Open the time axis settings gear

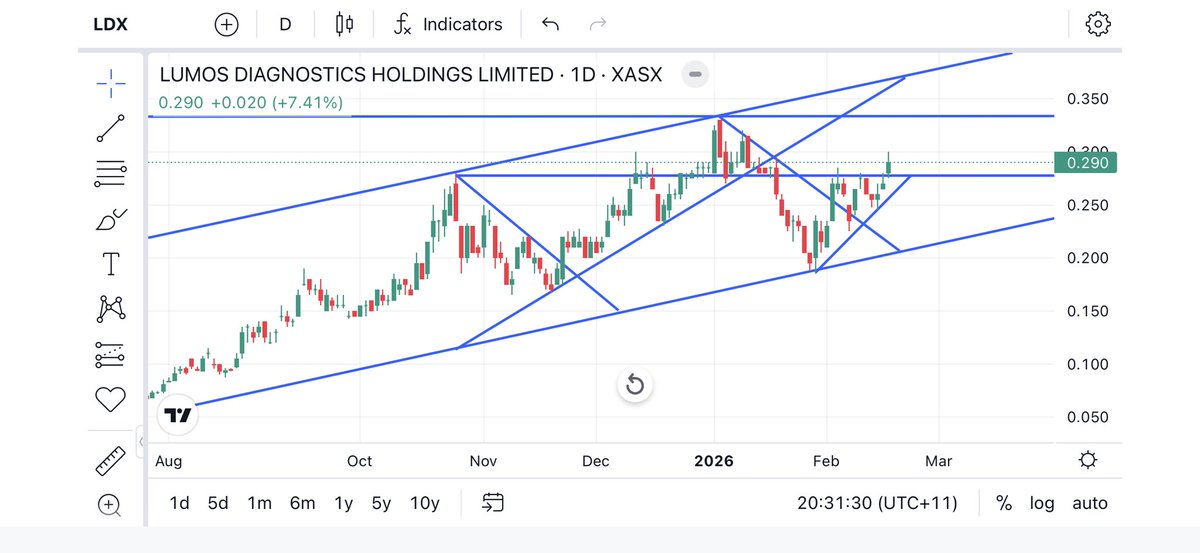(x=1089, y=460)
